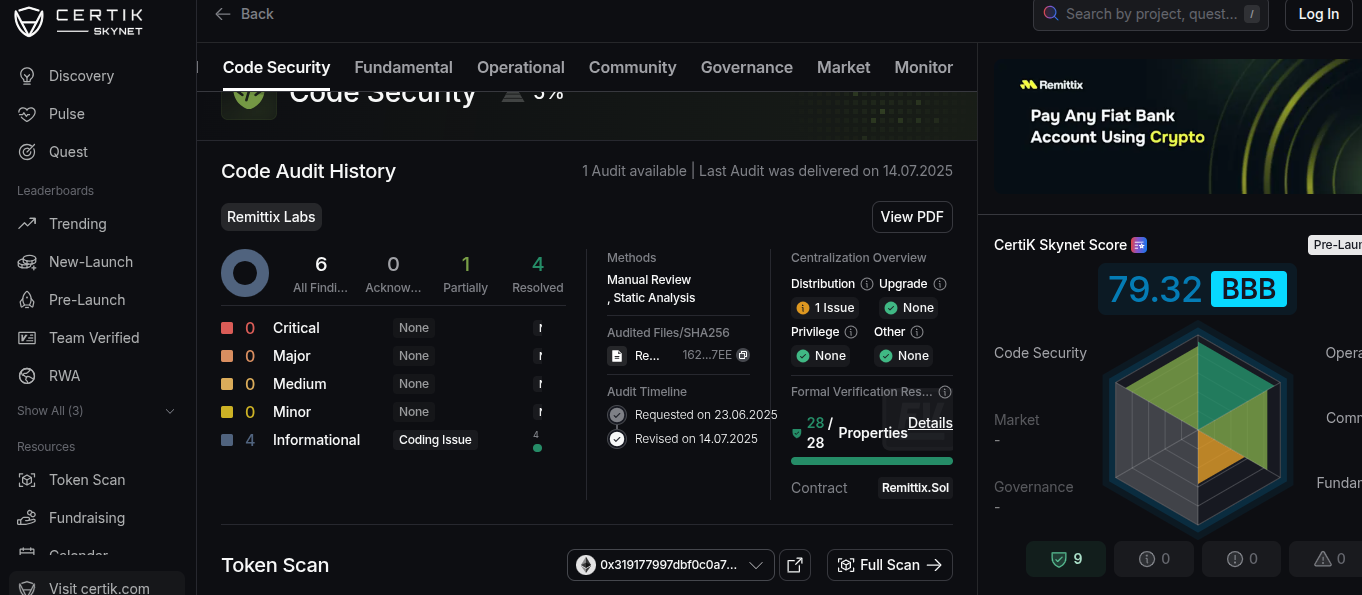The image size is (1362, 595).
Task: Click the Skynet score 79.32 value
Action: (1155, 289)
